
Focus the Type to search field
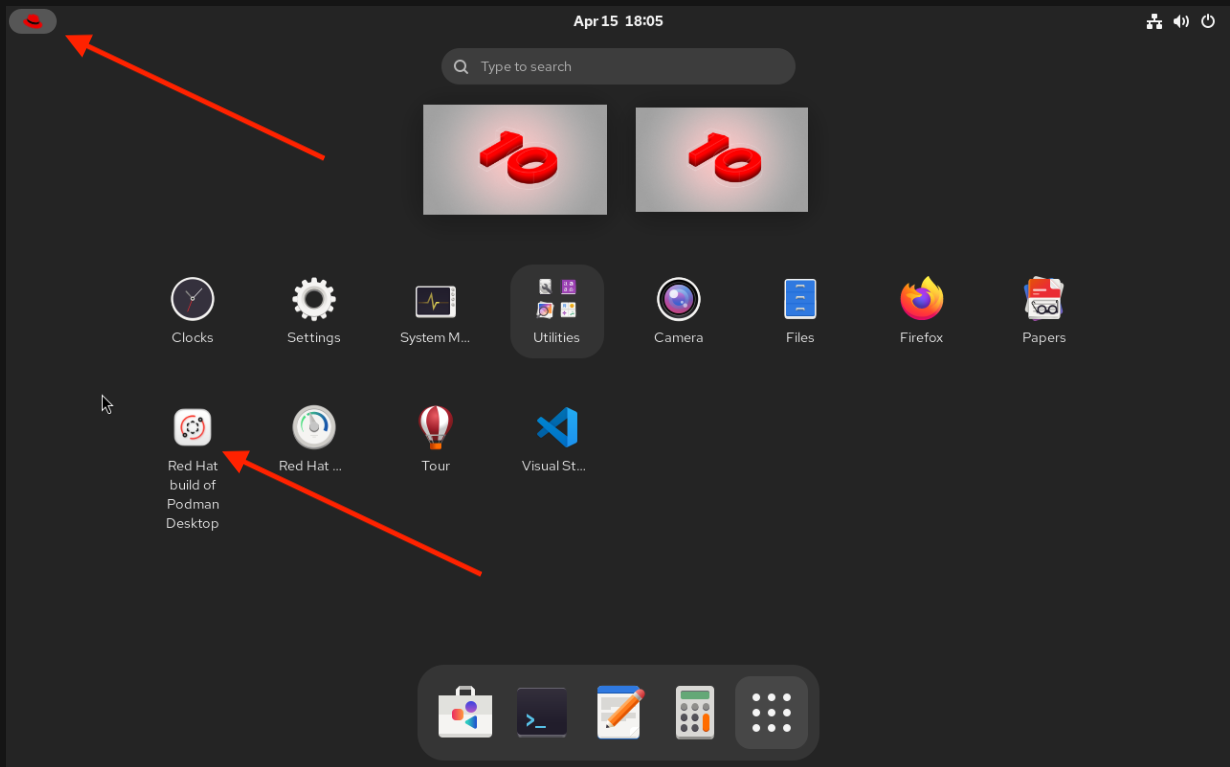(618, 67)
